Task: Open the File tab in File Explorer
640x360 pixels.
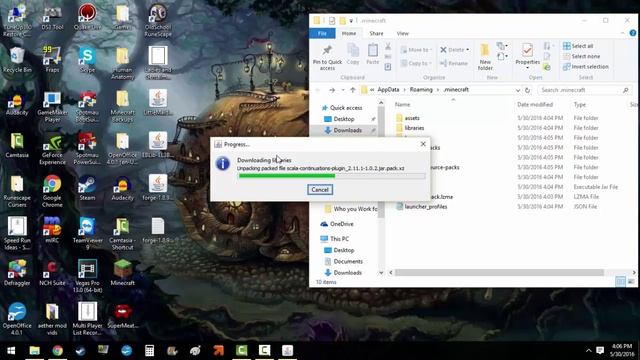Action: point(322,33)
